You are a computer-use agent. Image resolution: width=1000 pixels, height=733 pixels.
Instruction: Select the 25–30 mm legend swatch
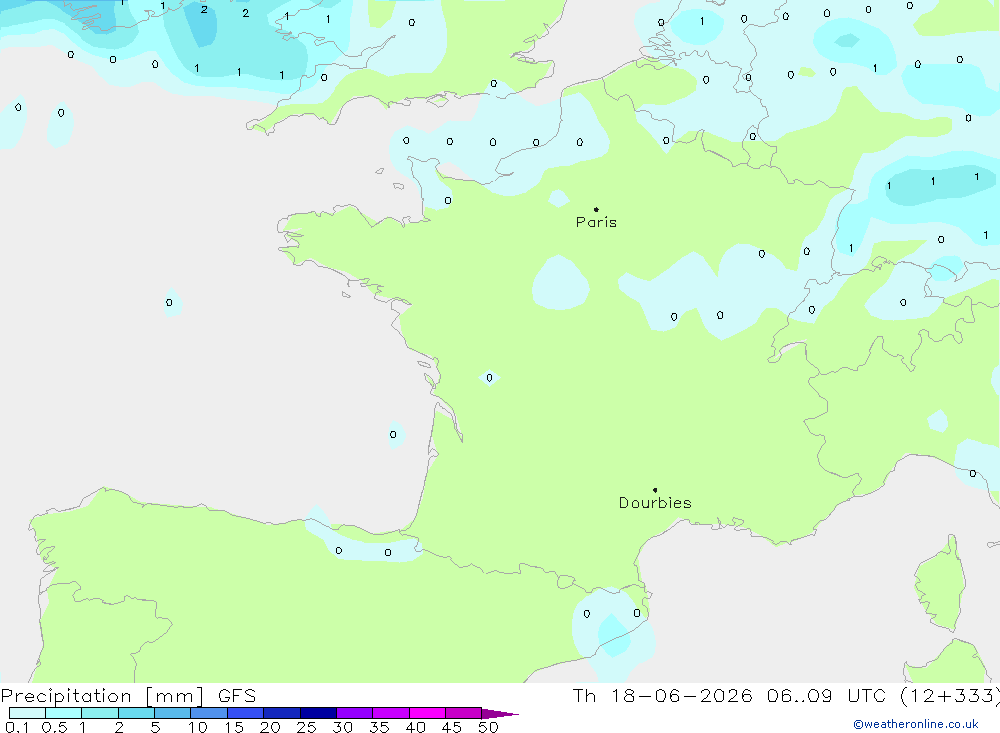pos(318,713)
